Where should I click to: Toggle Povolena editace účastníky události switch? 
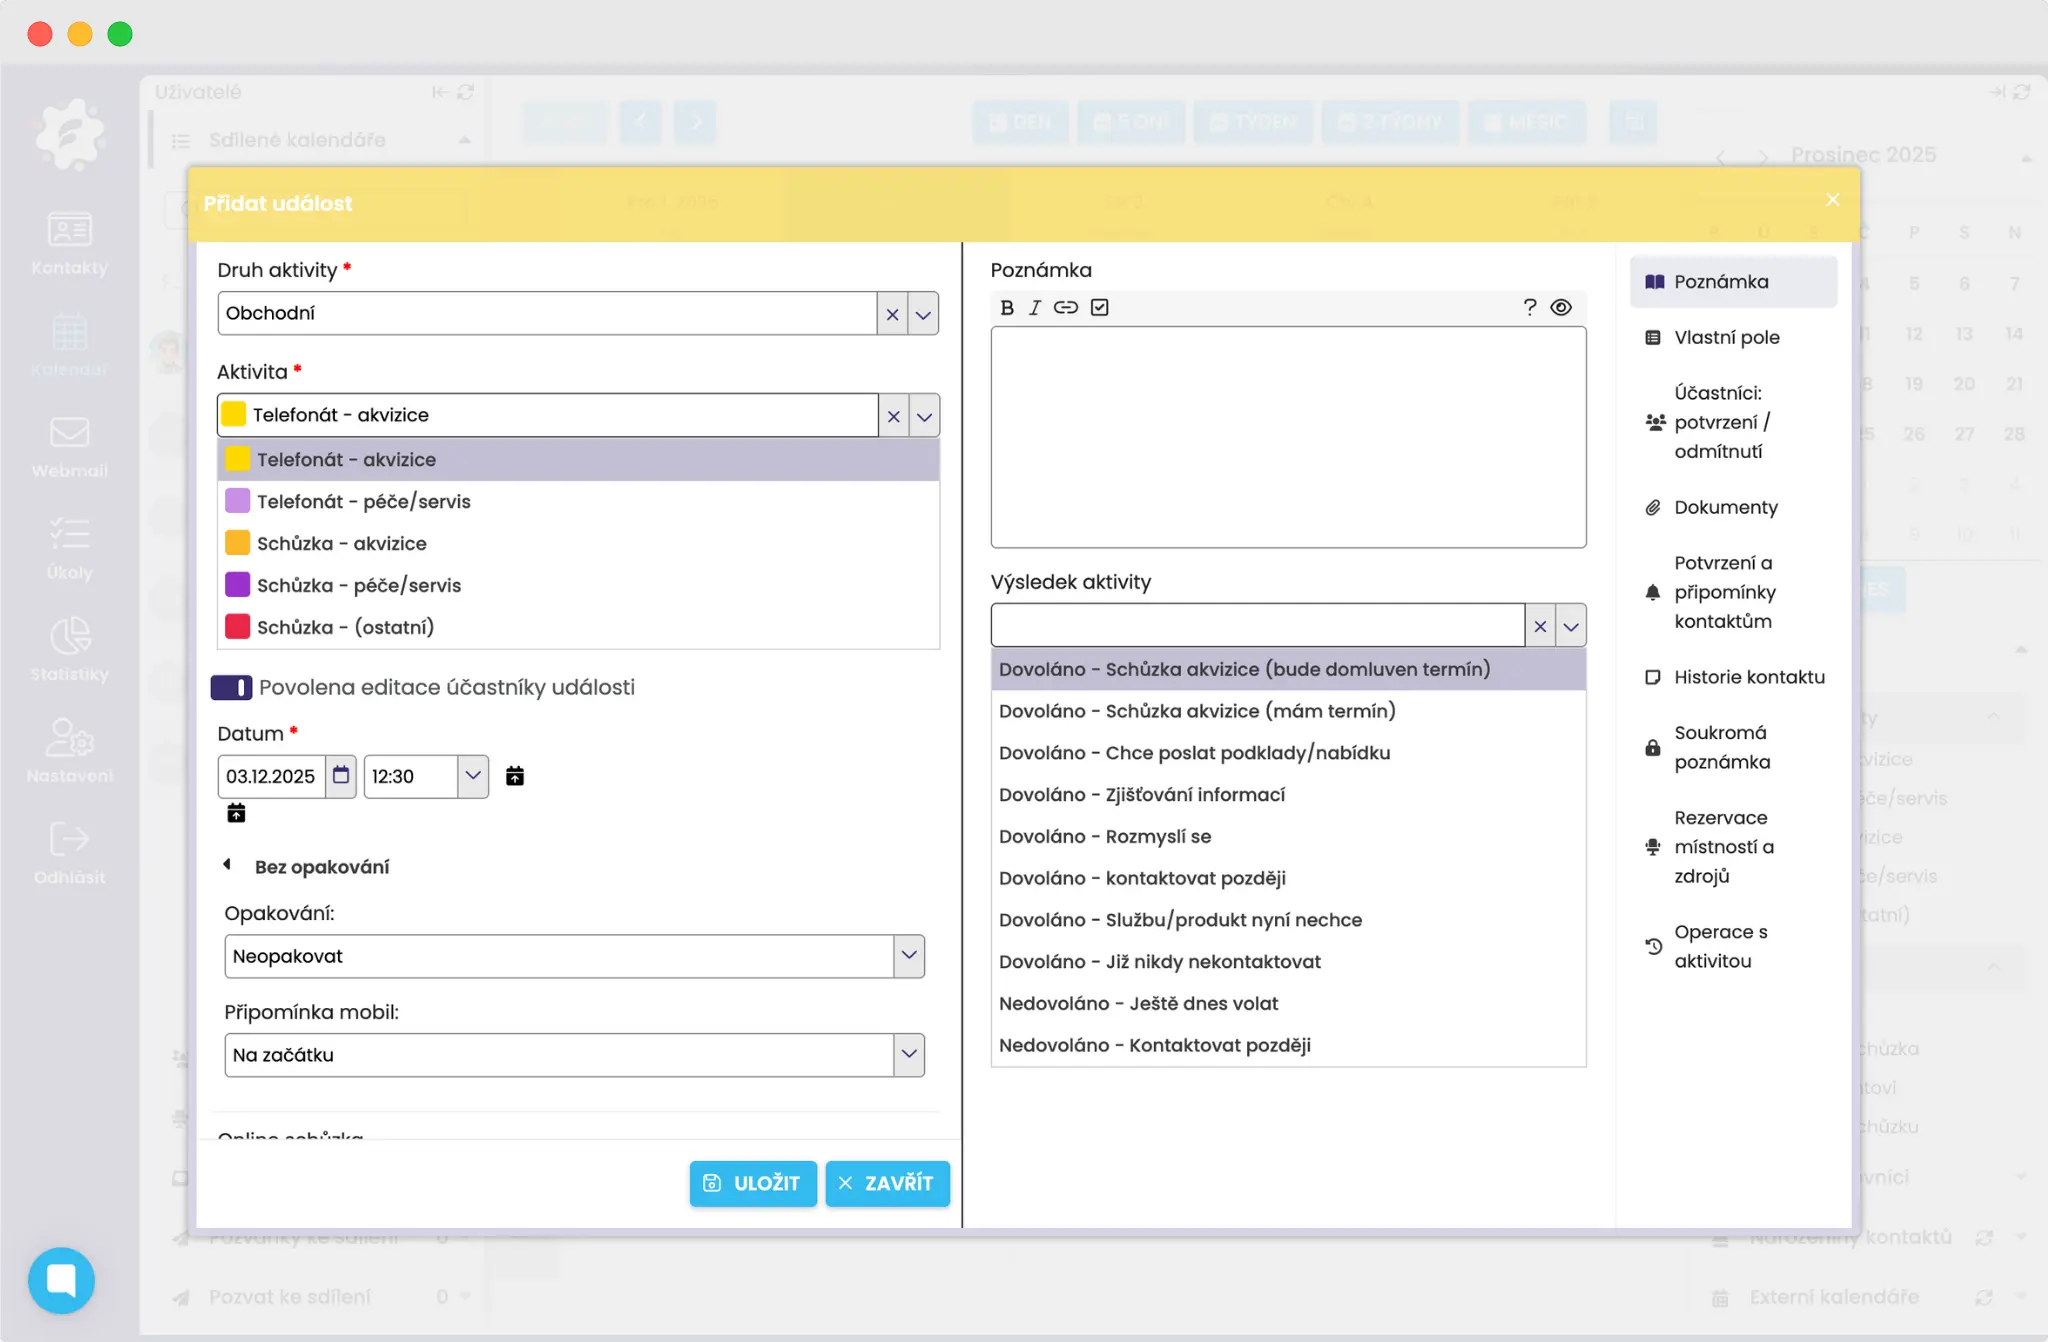(232, 688)
